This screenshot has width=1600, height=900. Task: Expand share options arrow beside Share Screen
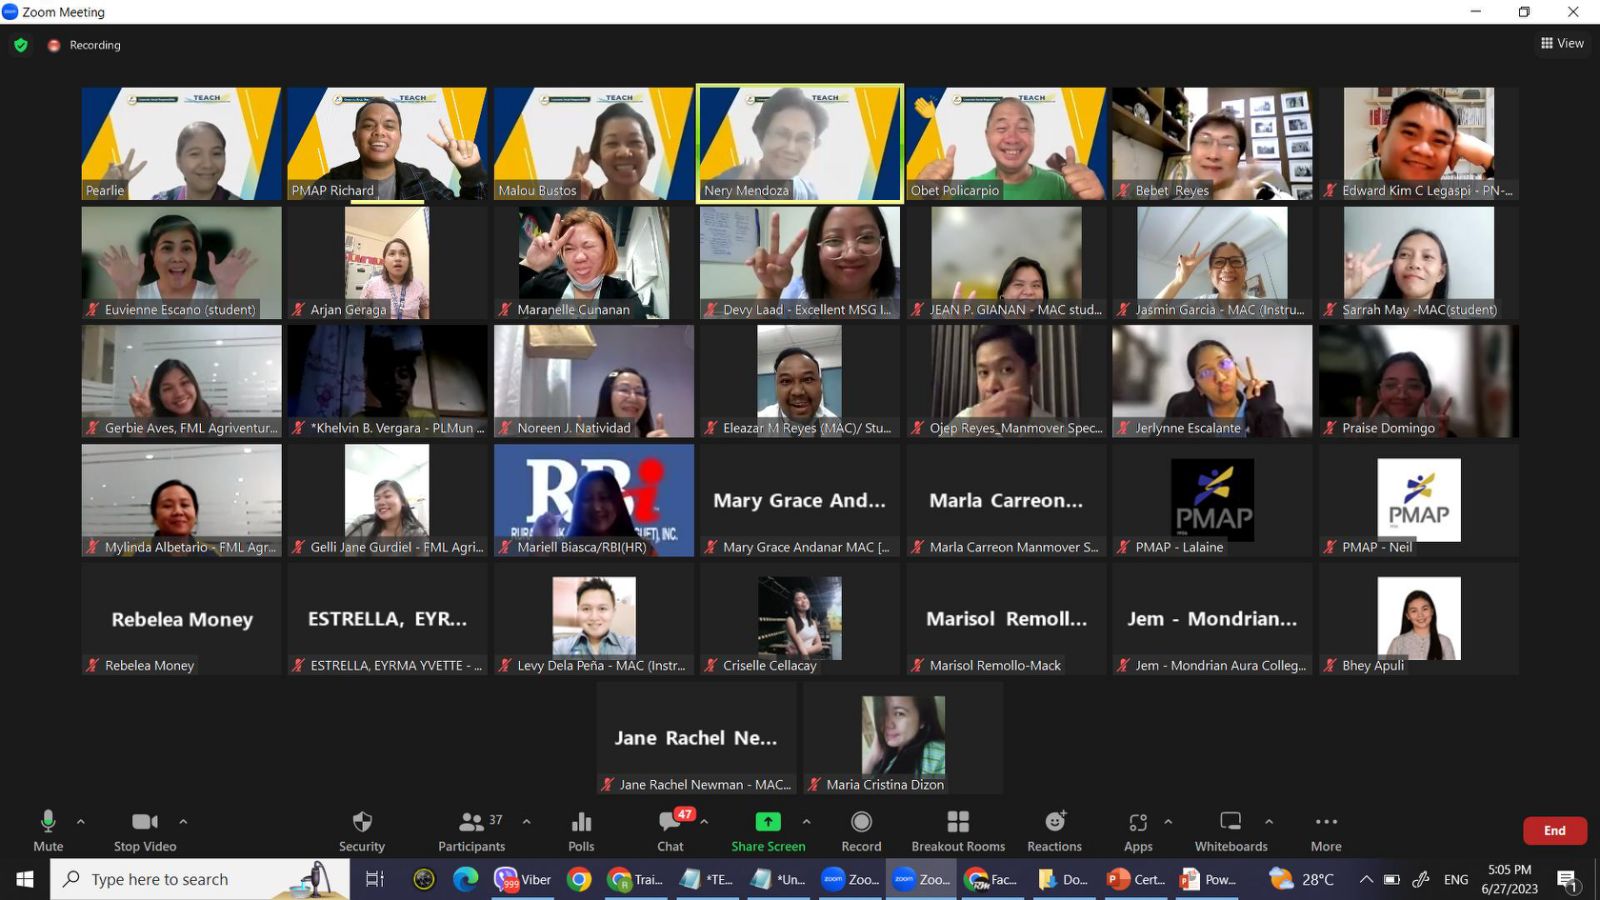(x=806, y=822)
